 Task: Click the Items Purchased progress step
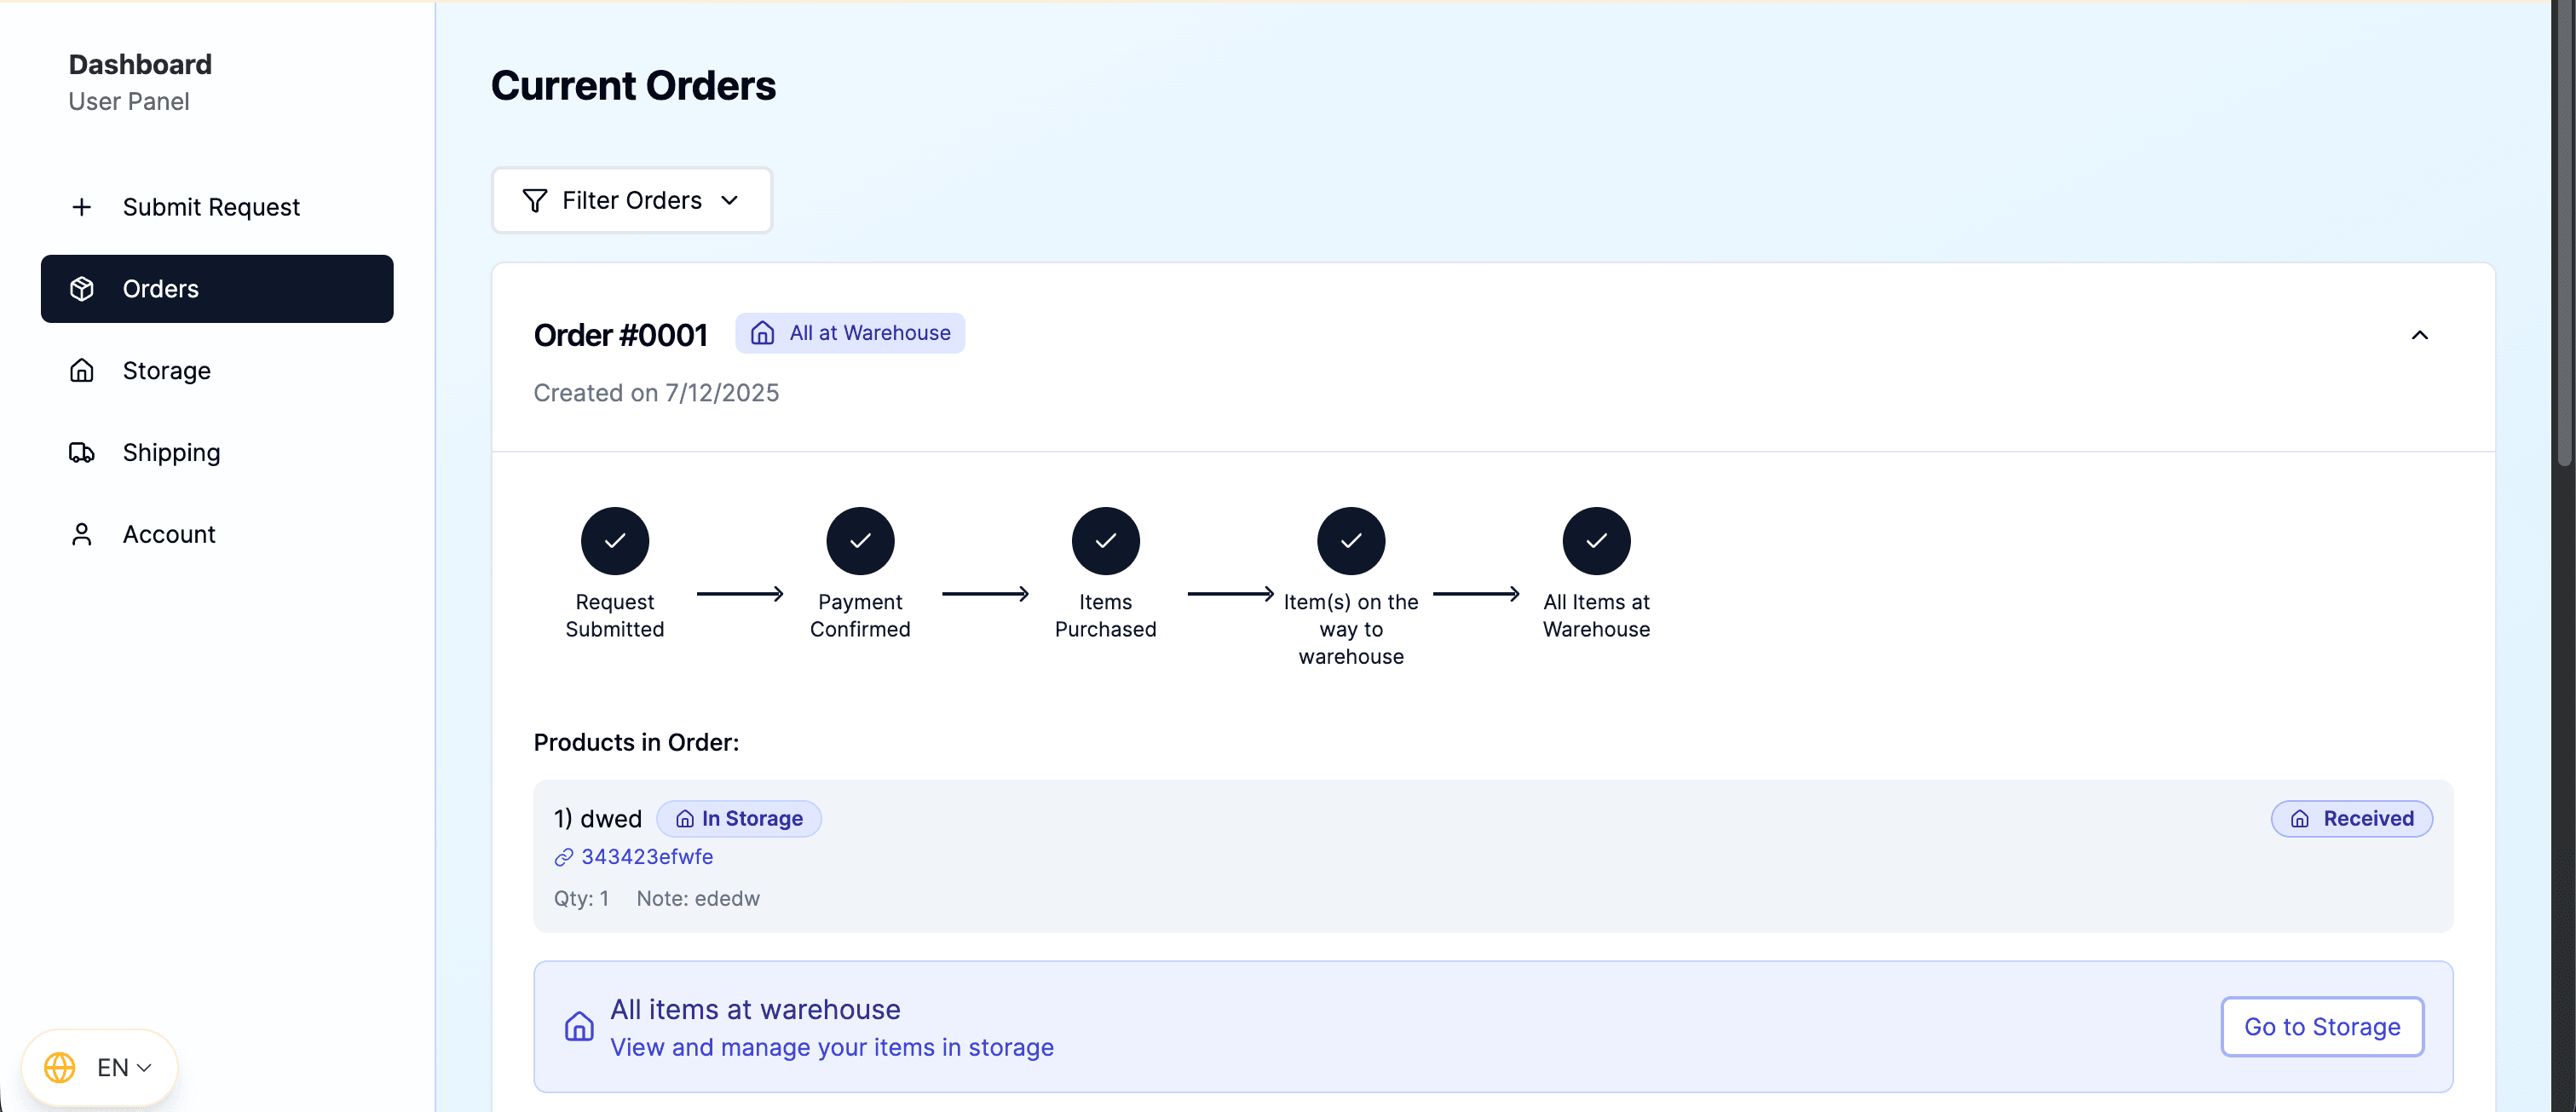coord(1105,540)
